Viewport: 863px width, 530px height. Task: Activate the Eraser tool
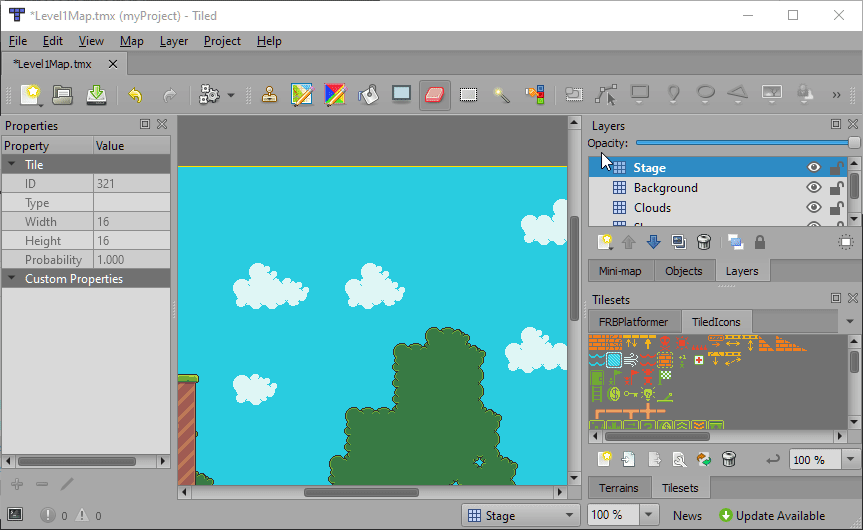[434, 95]
